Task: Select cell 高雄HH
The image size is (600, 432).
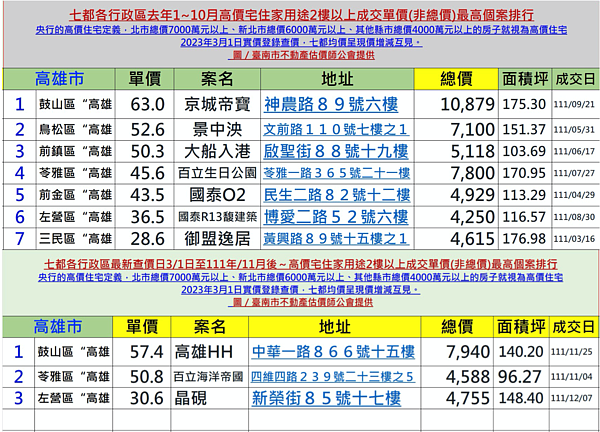Action: pyautogui.click(x=209, y=352)
